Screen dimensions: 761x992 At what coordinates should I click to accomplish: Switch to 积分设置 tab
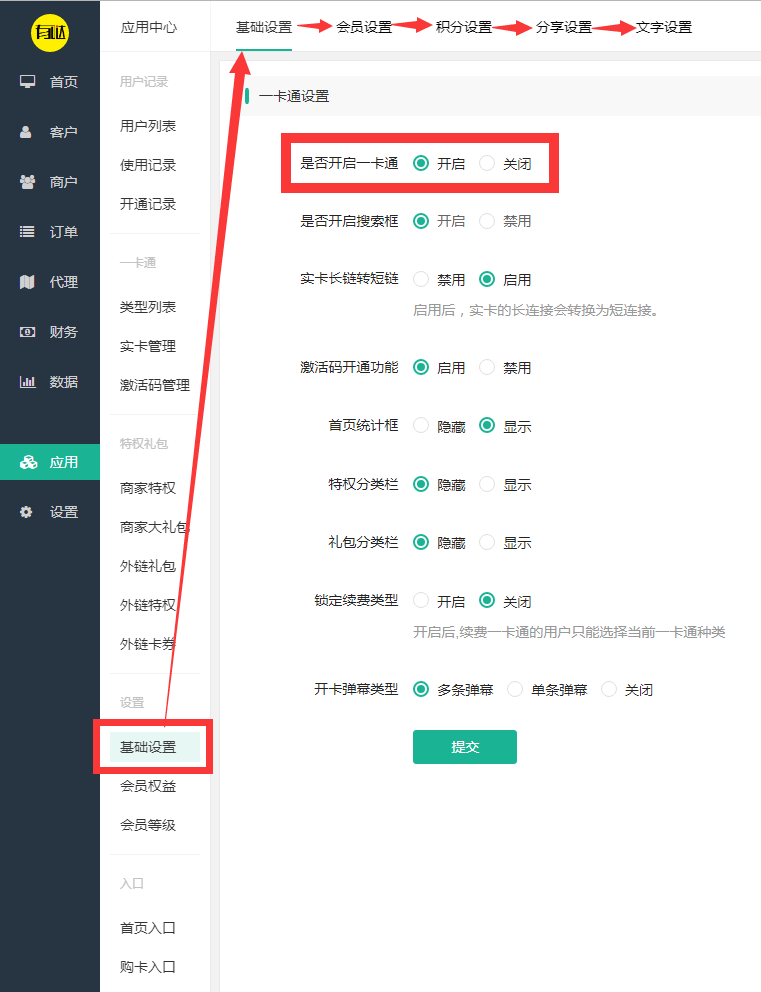pyautogui.click(x=464, y=27)
